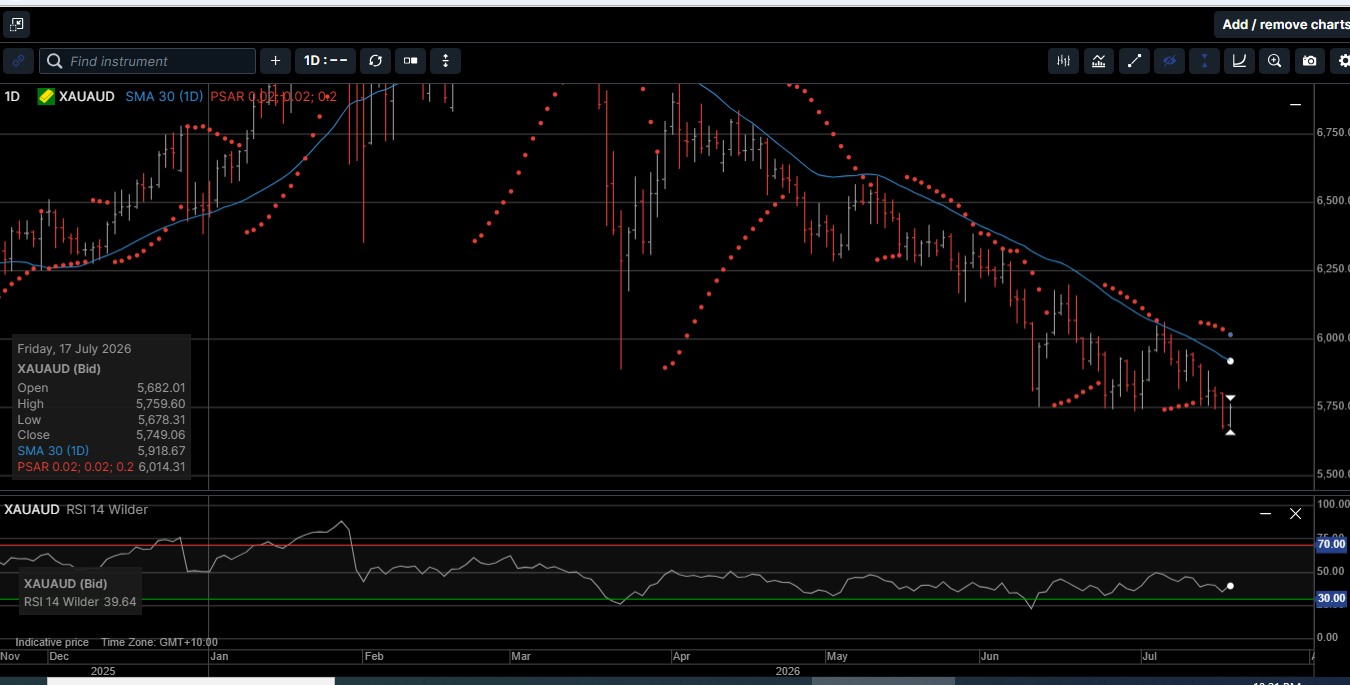Click the Jun label on time axis

(x=990, y=657)
